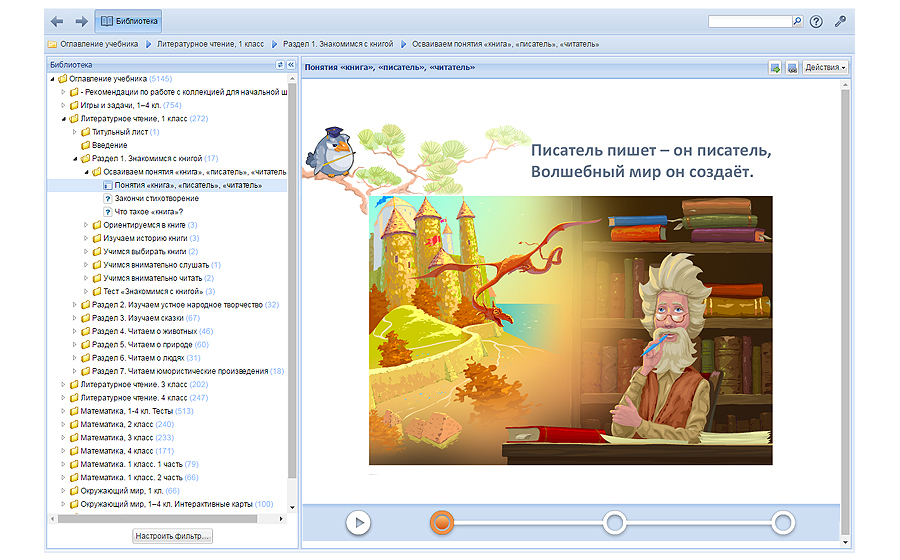Open the Действия dropdown menu
This screenshot has height=560, width=900.
825,67
